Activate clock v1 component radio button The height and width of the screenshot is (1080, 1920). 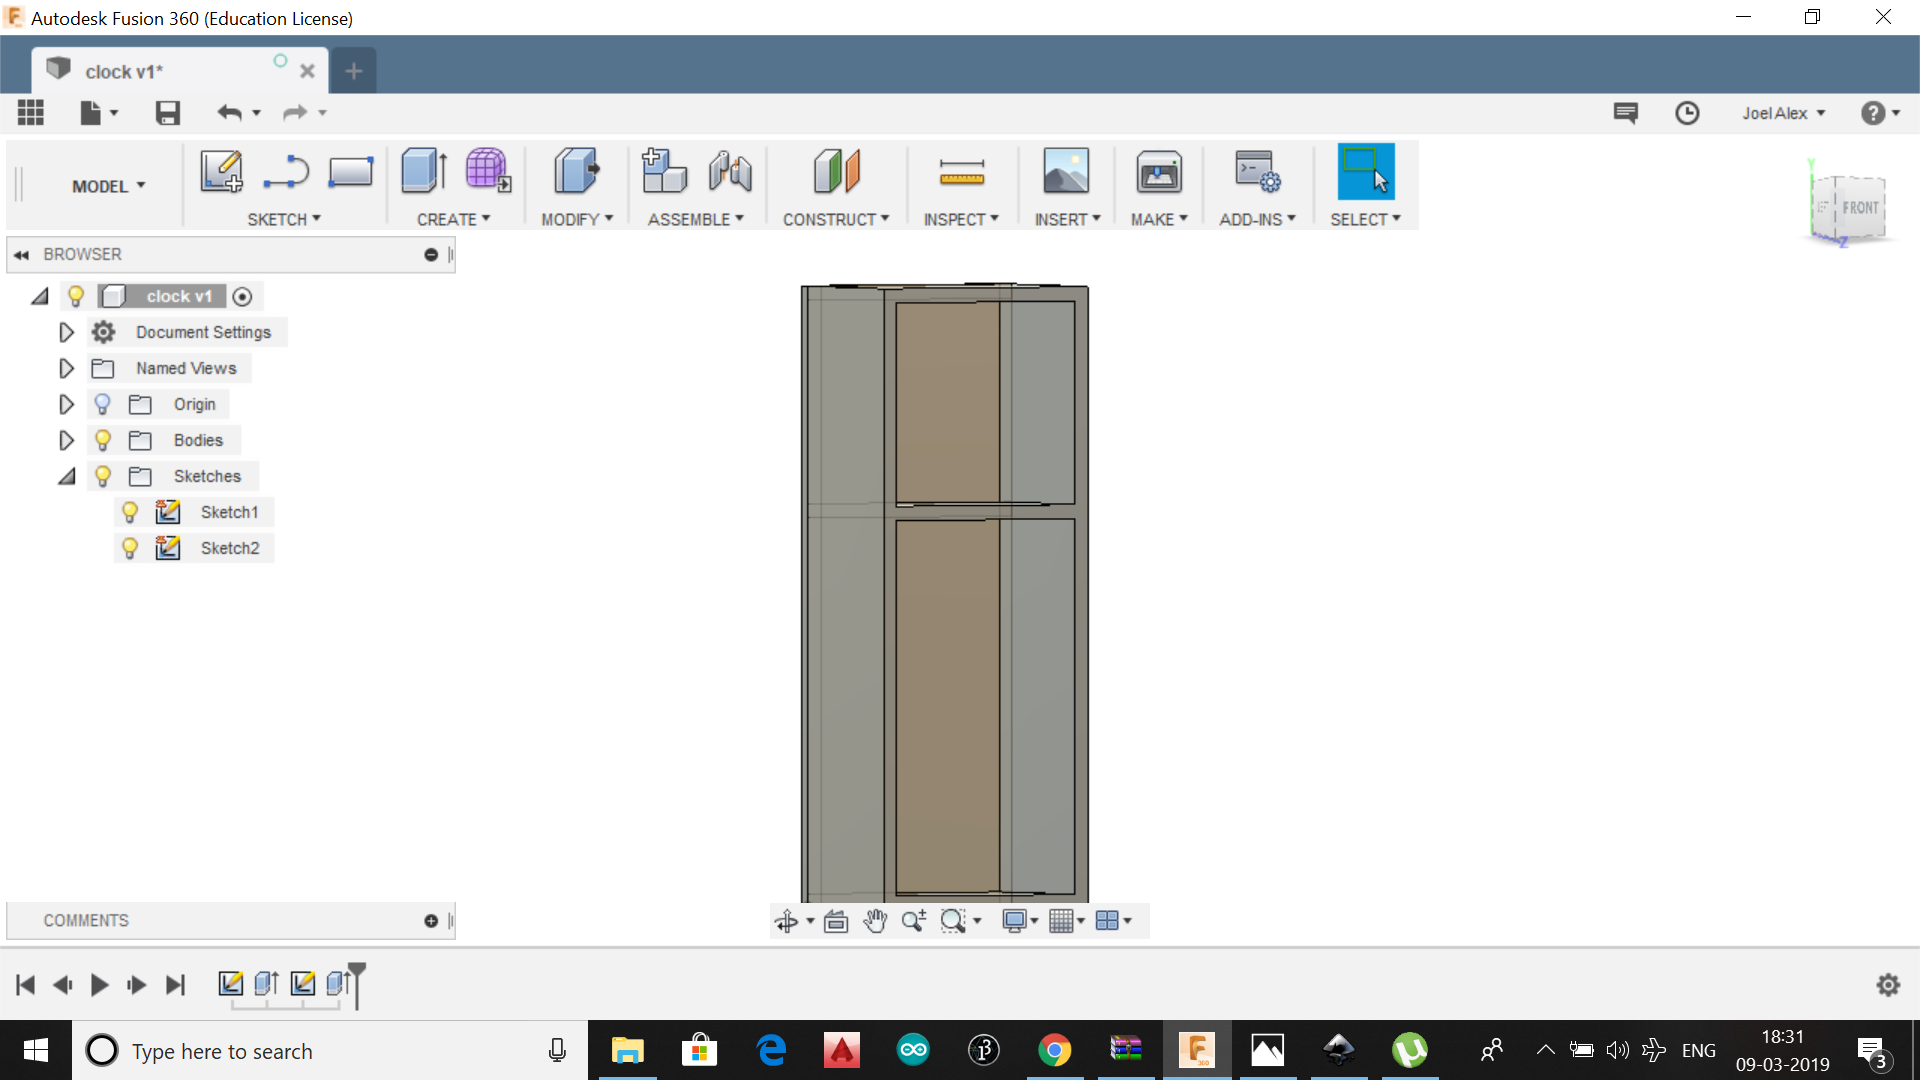[x=242, y=296]
